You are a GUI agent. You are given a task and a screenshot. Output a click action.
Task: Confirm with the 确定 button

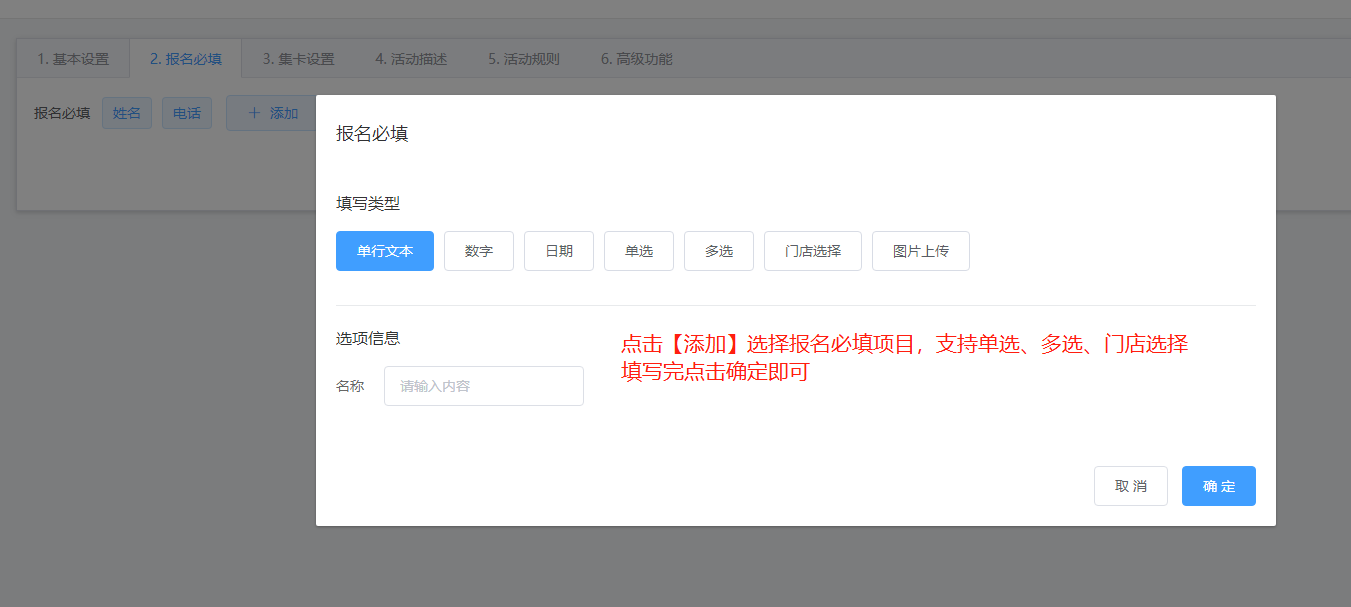[x=1219, y=486]
